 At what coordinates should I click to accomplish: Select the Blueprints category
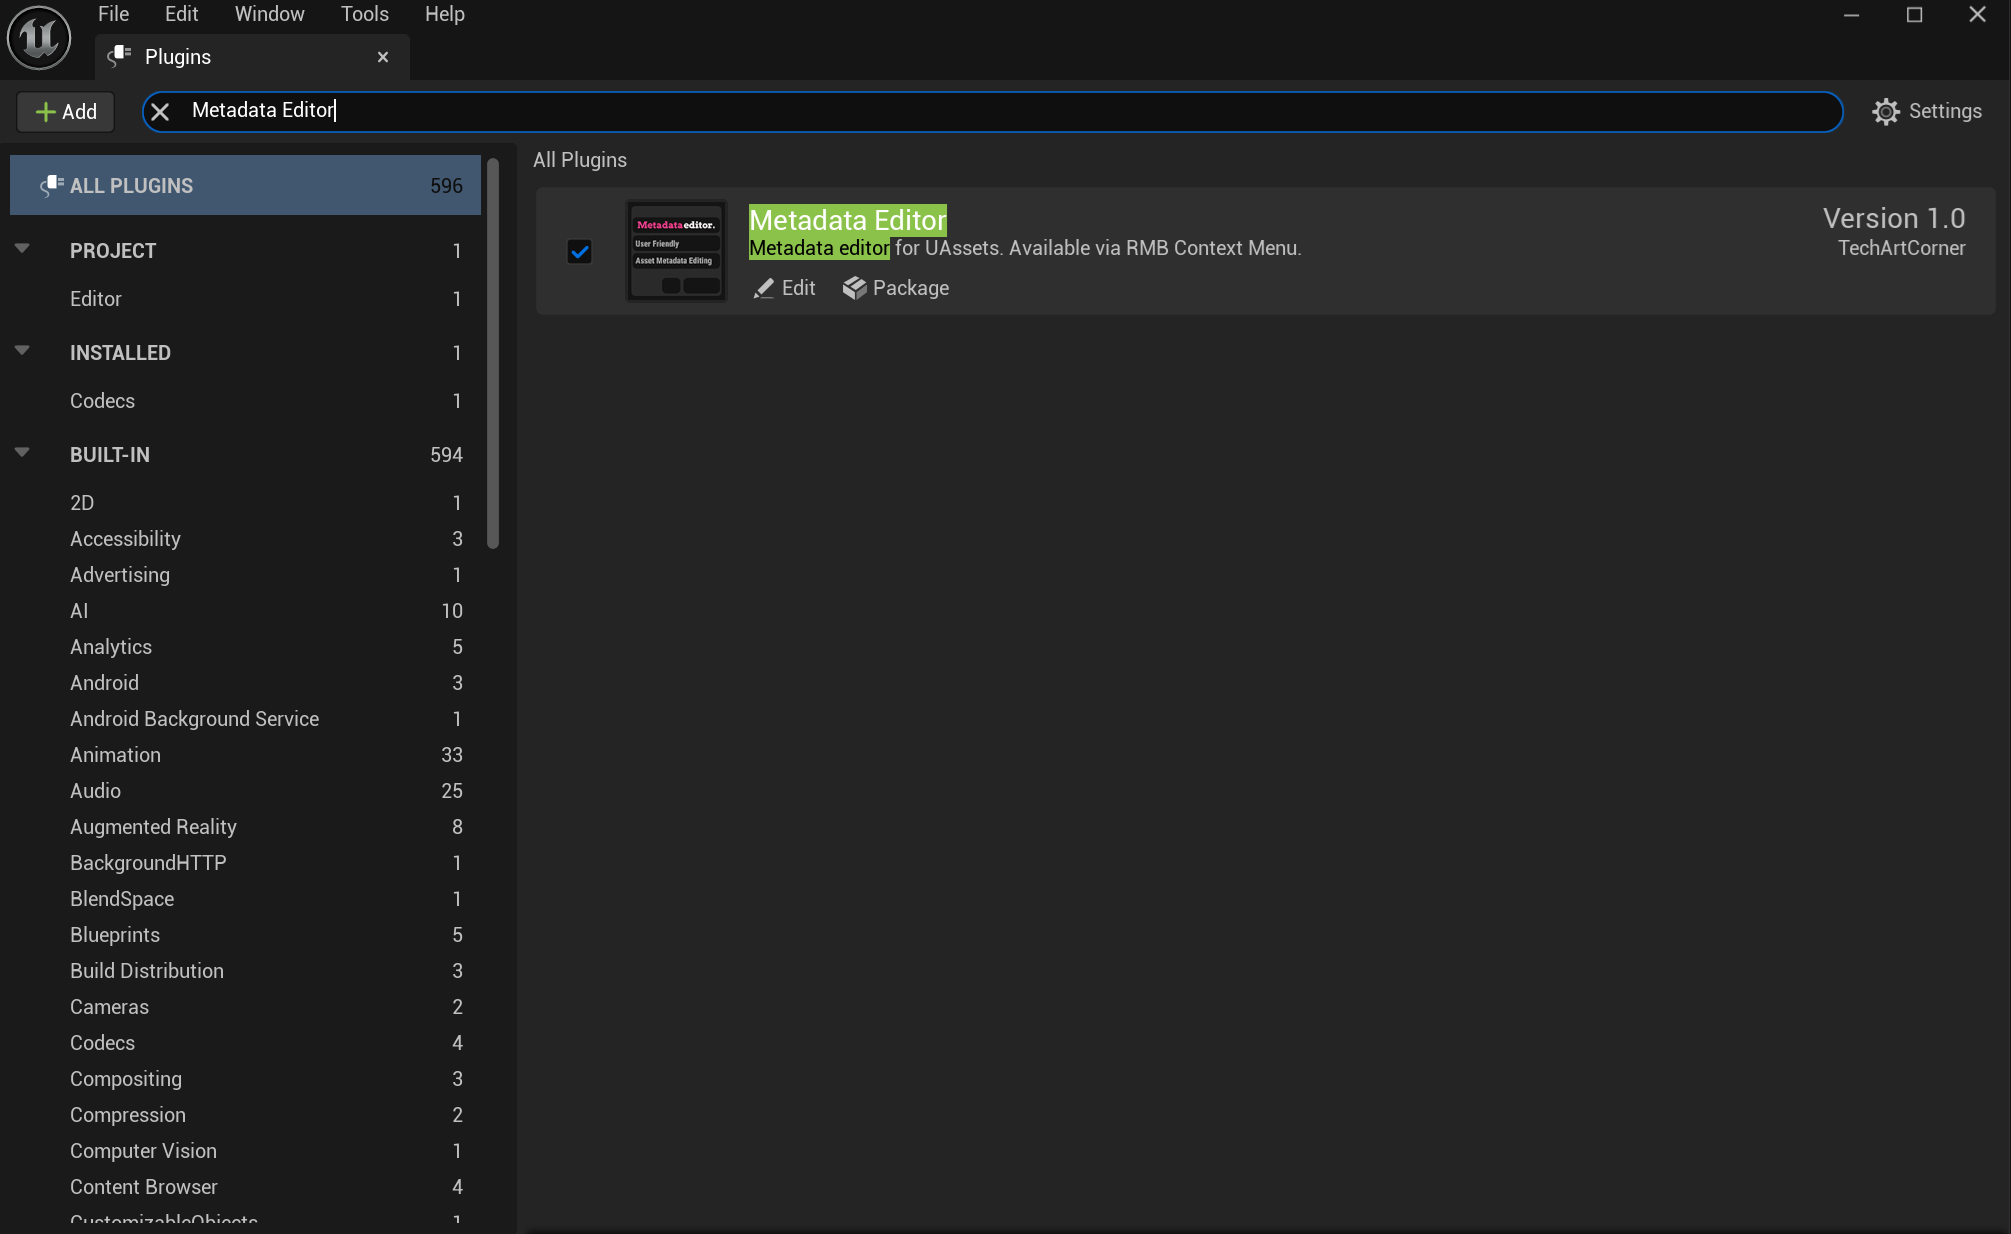pos(245,935)
